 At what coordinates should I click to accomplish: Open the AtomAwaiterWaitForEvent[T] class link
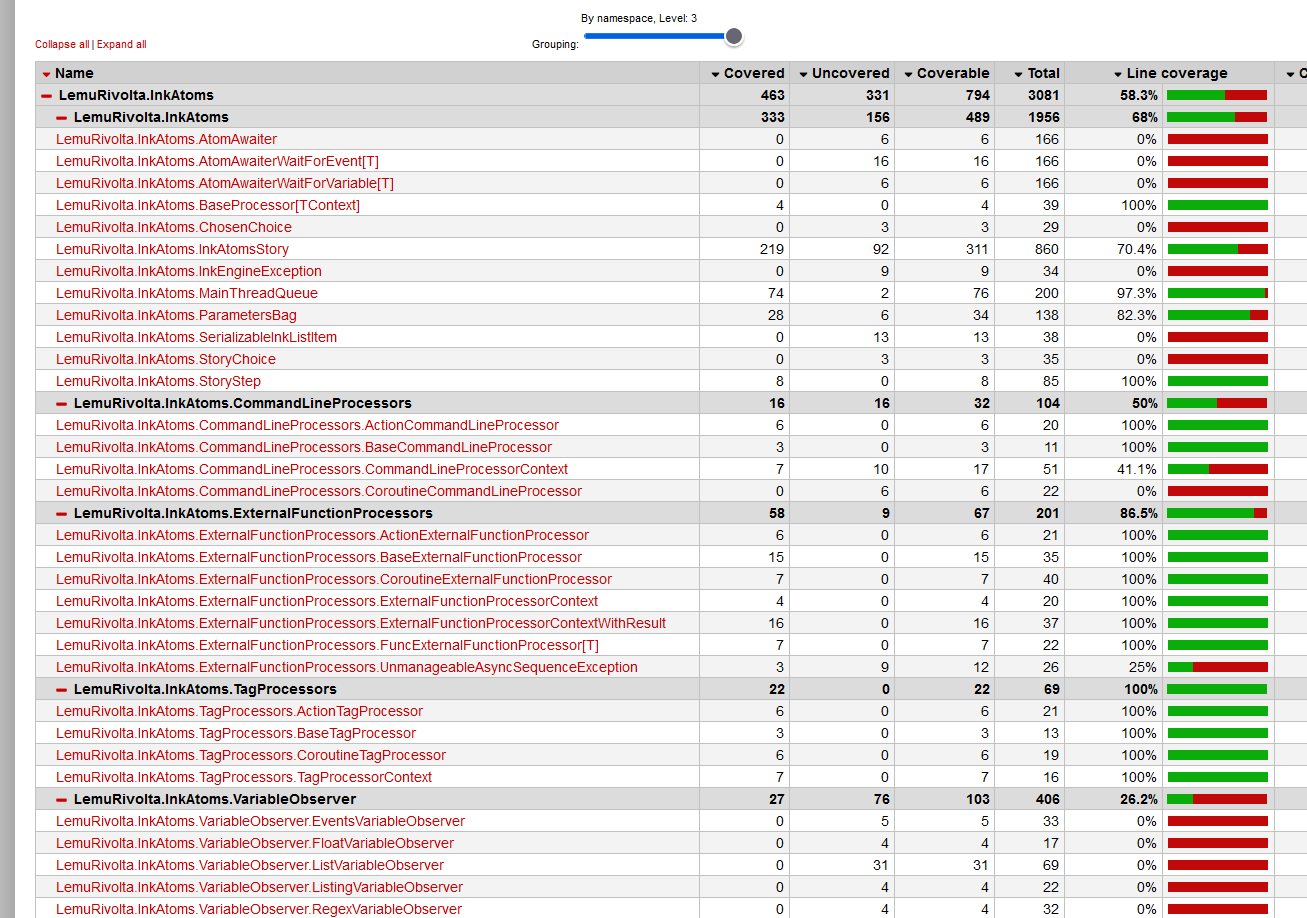pos(217,161)
